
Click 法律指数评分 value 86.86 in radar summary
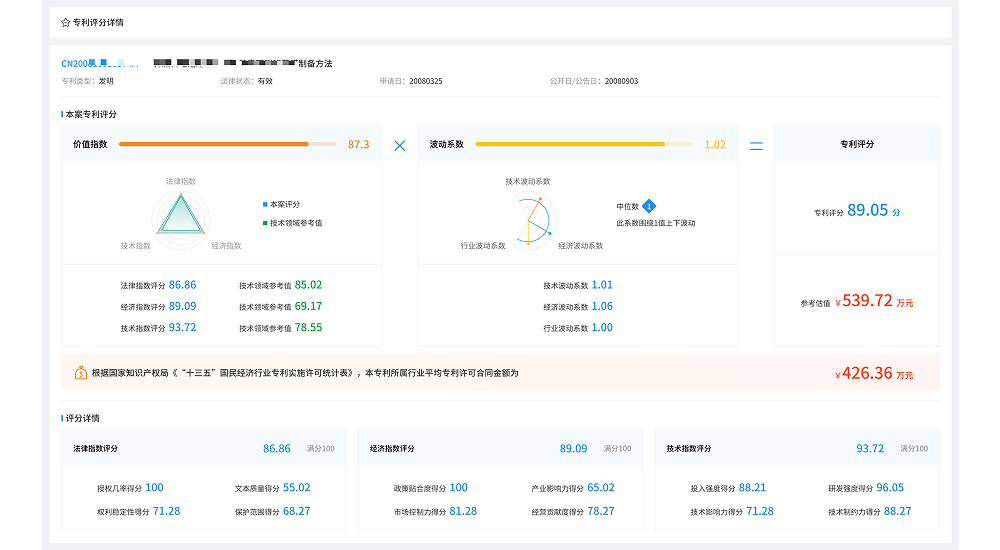[x=182, y=285]
